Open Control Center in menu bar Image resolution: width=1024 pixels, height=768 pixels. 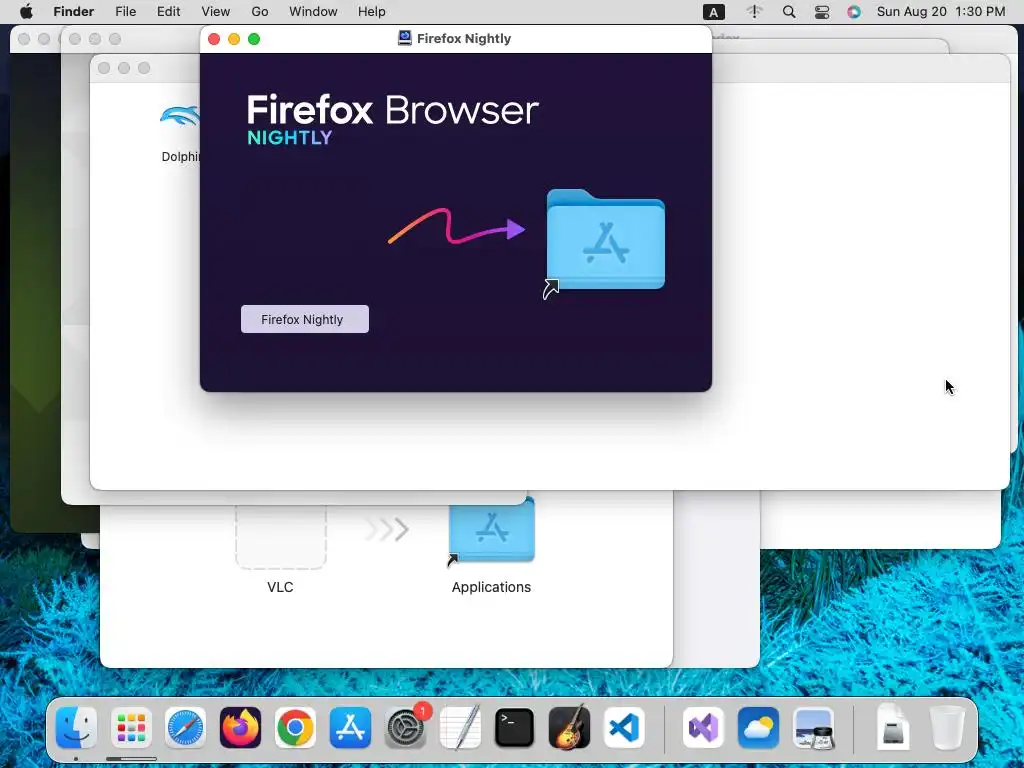pos(822,12)
